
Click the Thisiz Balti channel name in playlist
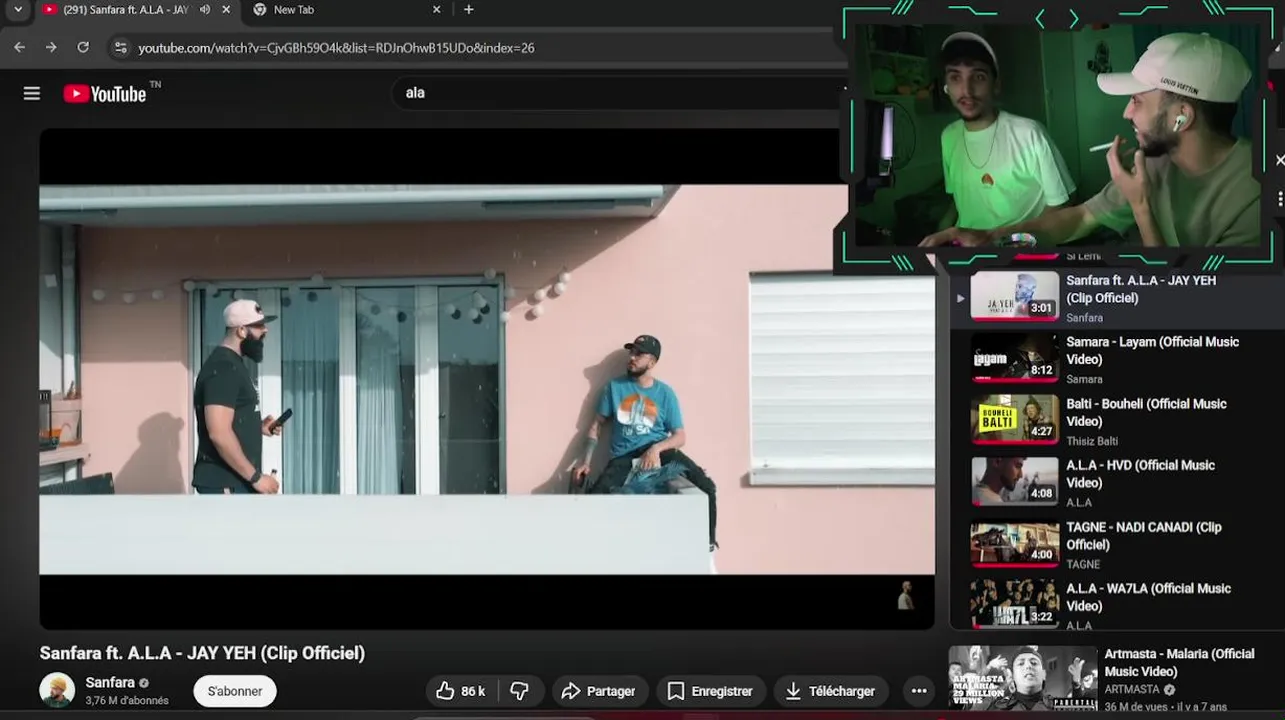coord(1092,441)
